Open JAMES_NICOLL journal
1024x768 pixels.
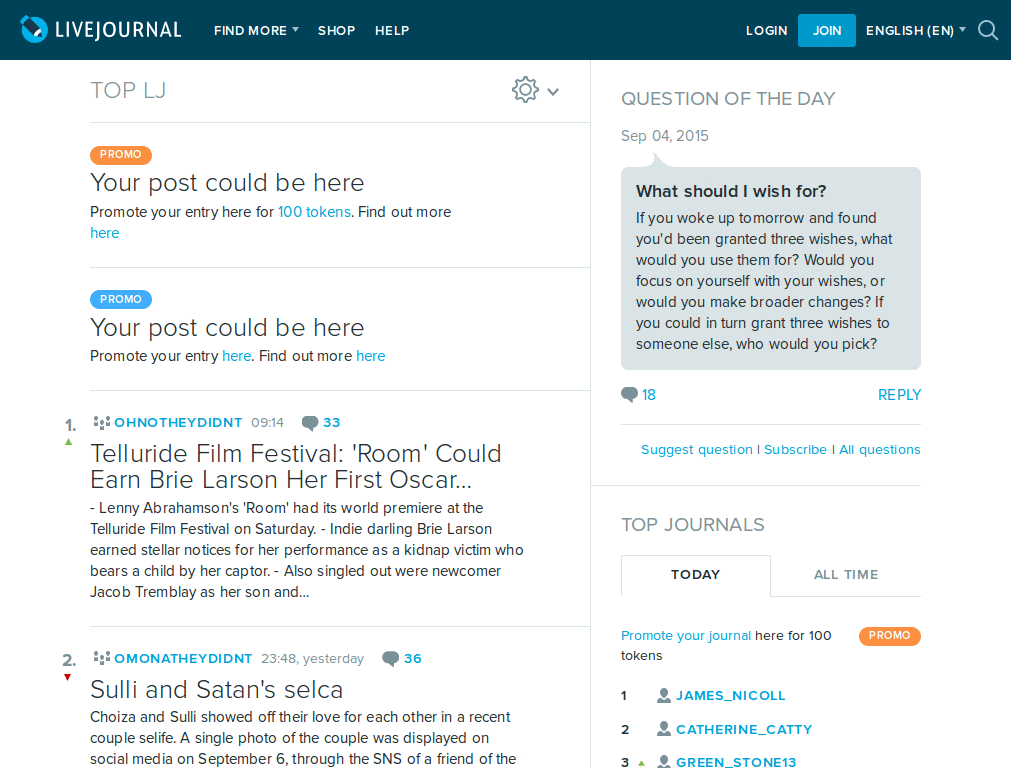coord(731,696)
